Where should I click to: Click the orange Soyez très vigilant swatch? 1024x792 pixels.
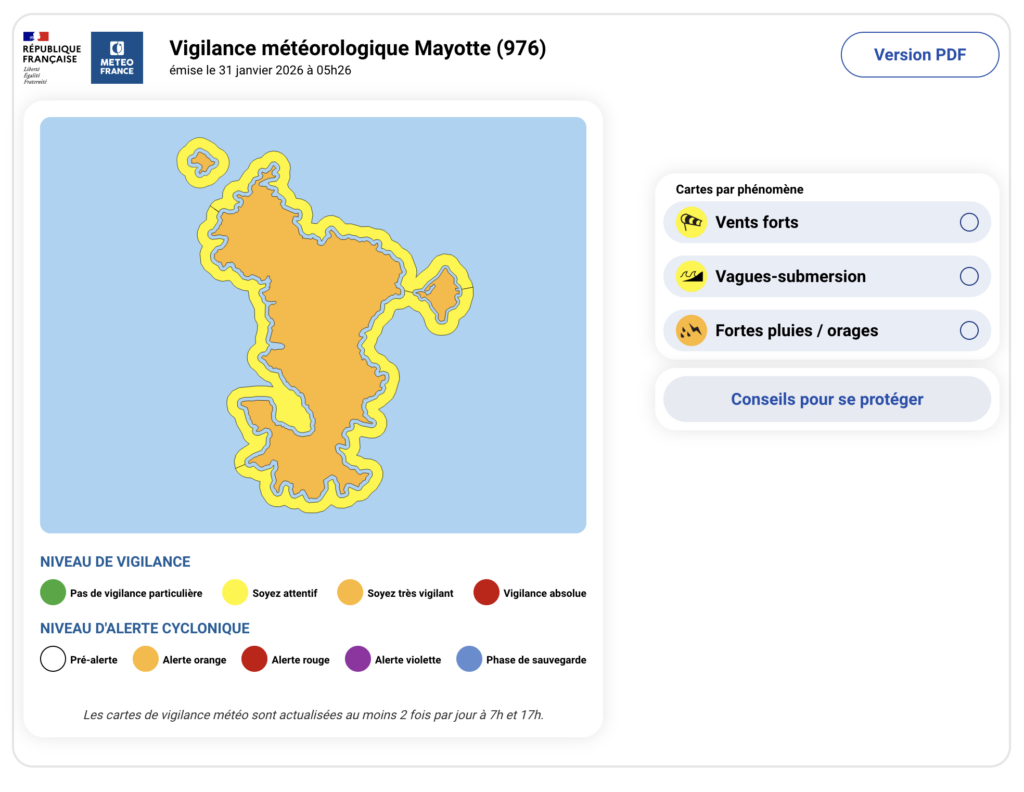point(349,592)
